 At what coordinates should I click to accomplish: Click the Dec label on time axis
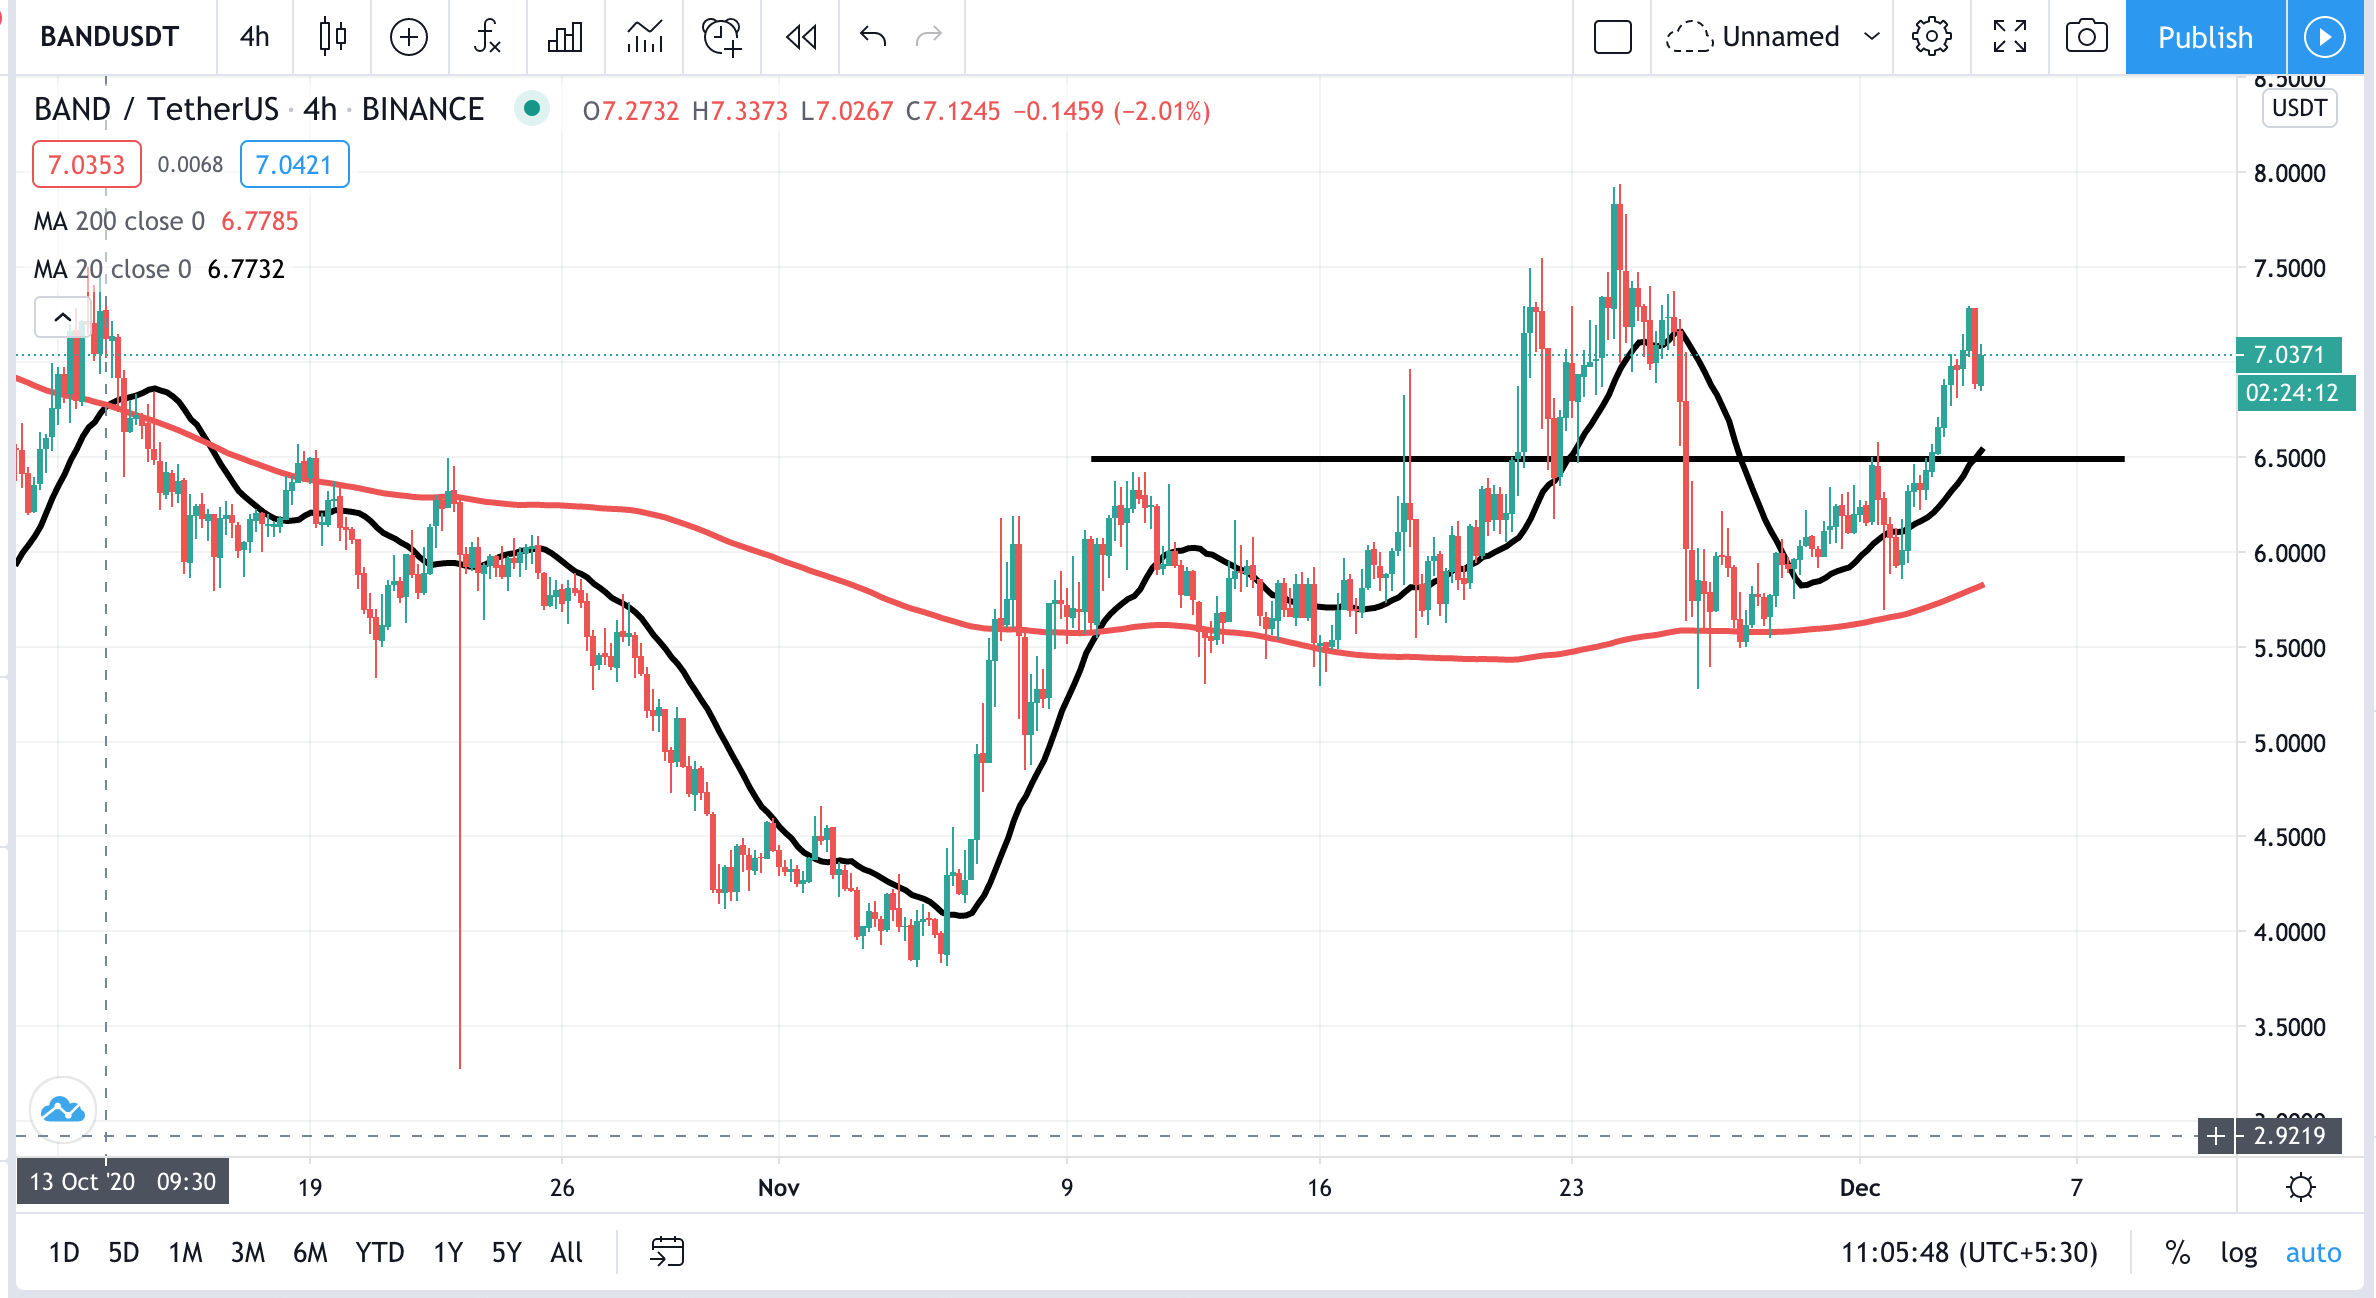click(x=1860, y=1187)
